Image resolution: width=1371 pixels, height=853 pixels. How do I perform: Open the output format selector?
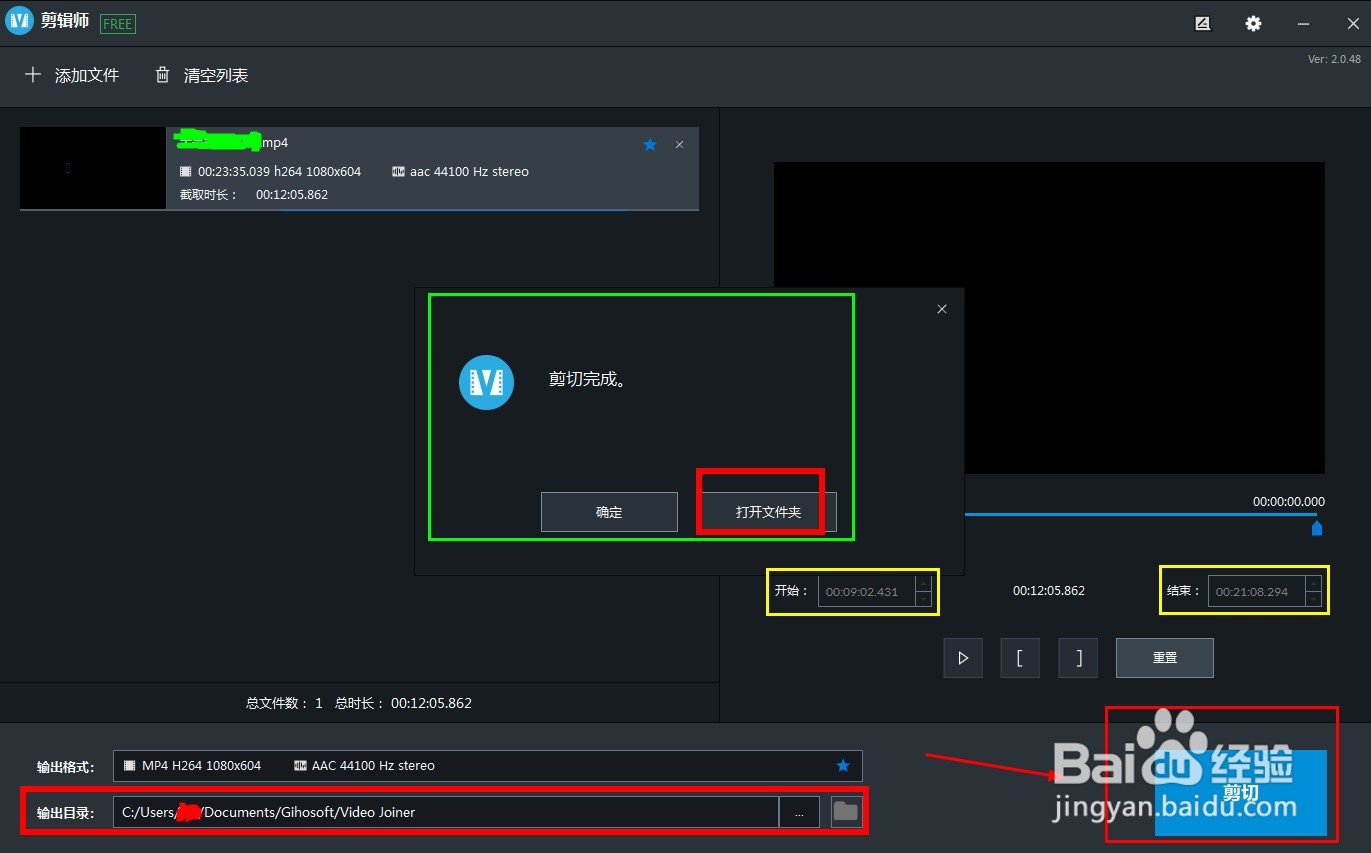[x=487, y=766]
